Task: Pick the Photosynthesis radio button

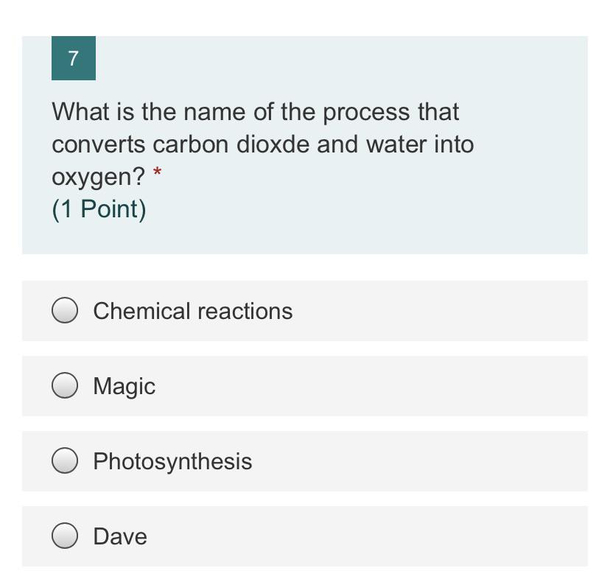Action: coord(66,461)
